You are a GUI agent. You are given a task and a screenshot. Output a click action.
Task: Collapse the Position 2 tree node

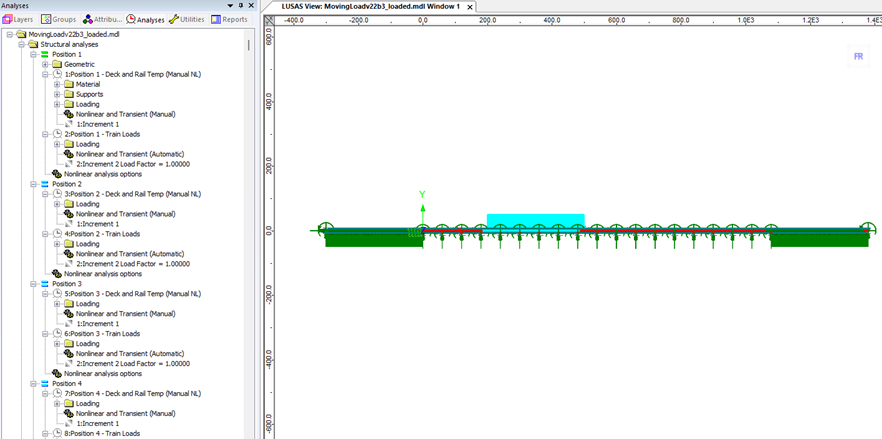point(33,184)
